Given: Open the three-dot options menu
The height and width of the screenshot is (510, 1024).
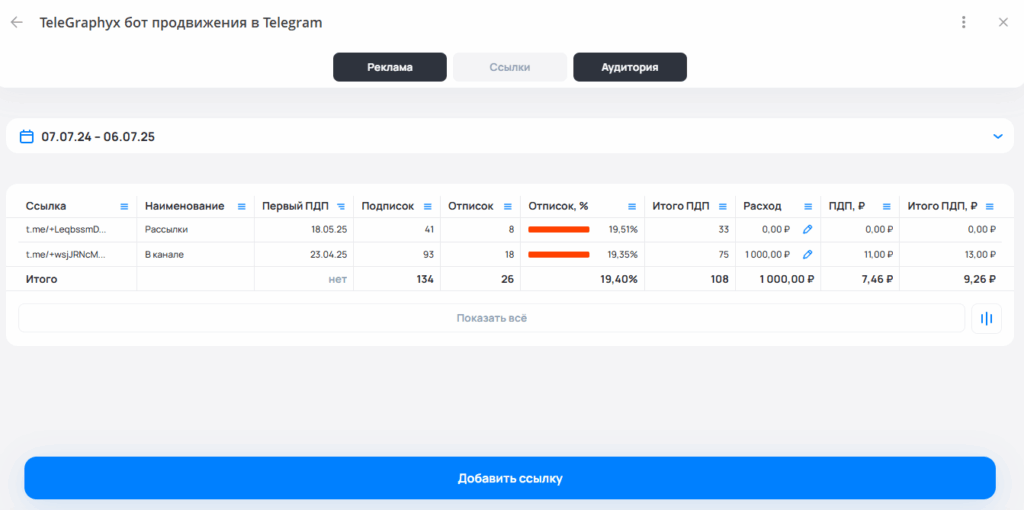Looking at the screenshot, I should [963, 22].
